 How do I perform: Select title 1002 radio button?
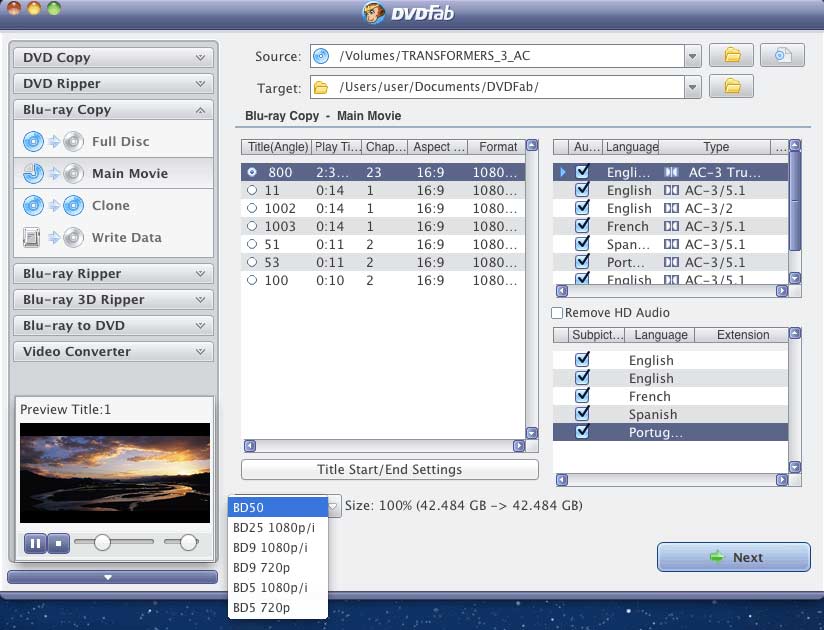click(252, 208)
